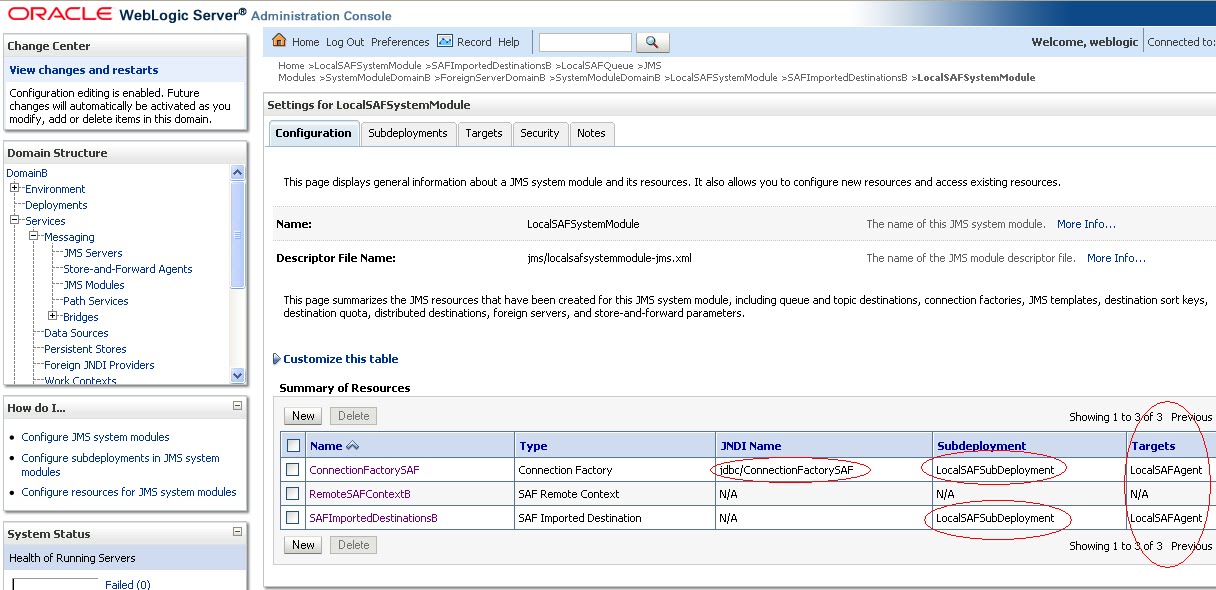The width and height of the screenshot is (1216, 590).
Task: Collapse the How do I panel
Action: click(237, 406)
